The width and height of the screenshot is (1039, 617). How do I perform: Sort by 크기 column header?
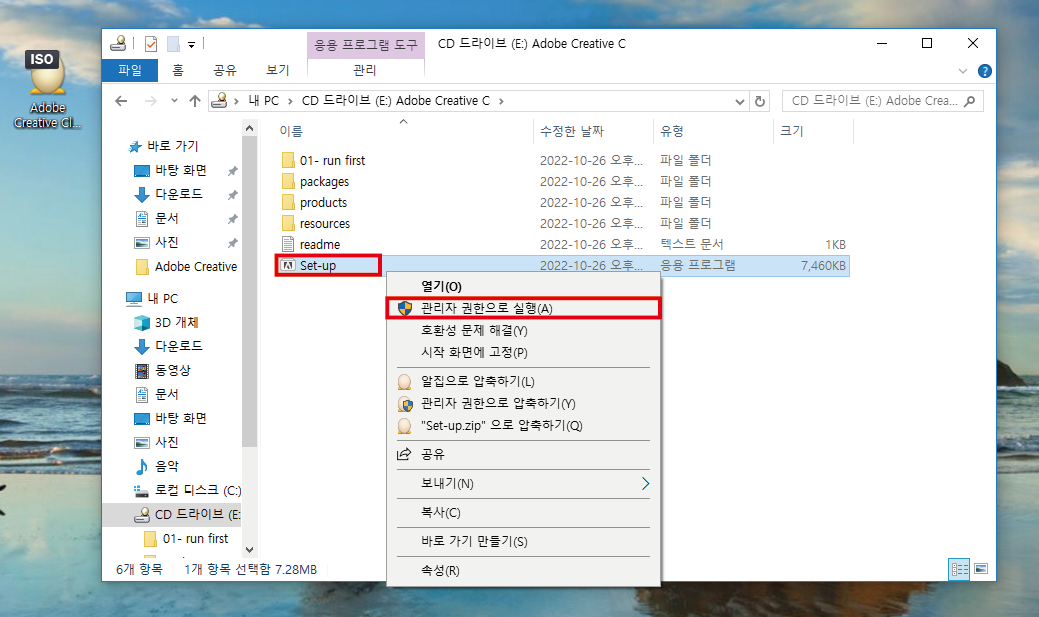[x=792, y=131]
